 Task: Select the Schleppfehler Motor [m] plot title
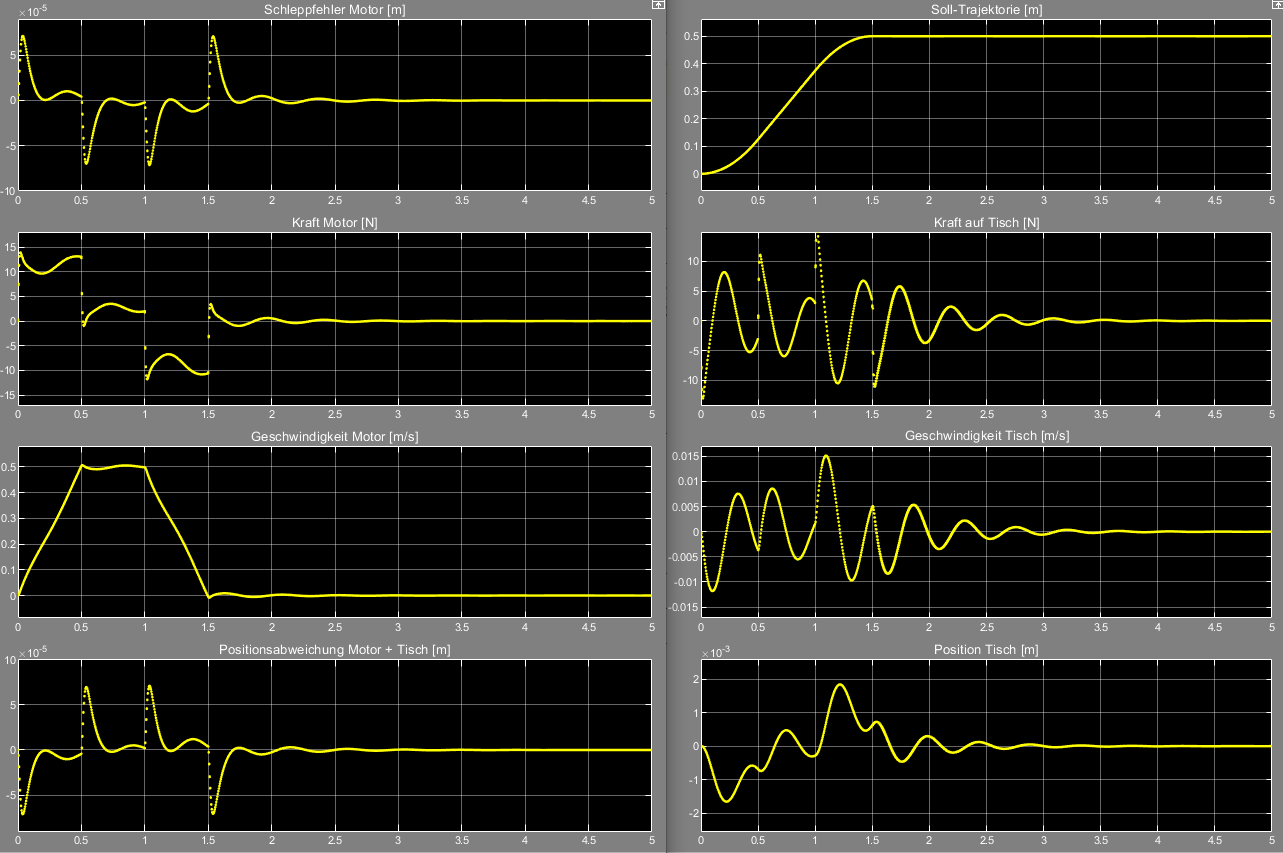click(334, 9)
